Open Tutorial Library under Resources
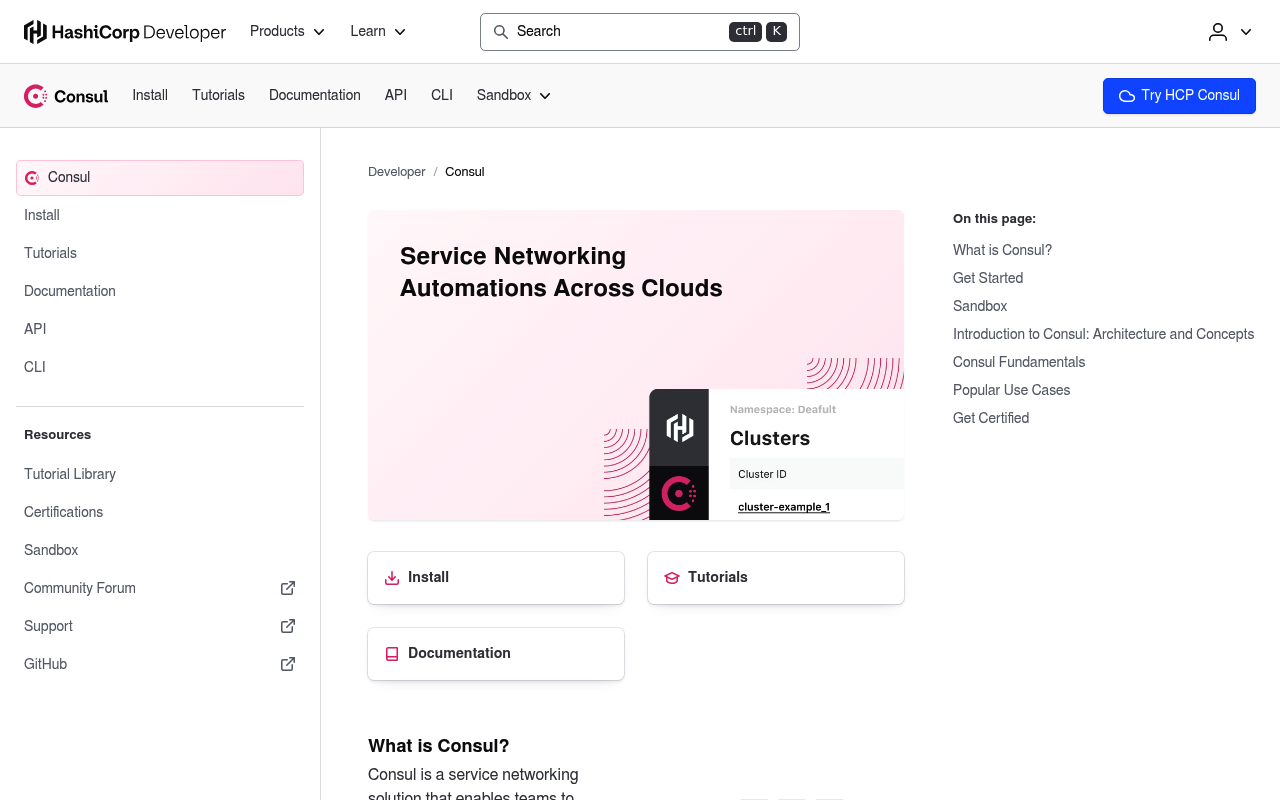Viewport: 1280px width, 800px height. pos(160,475)
